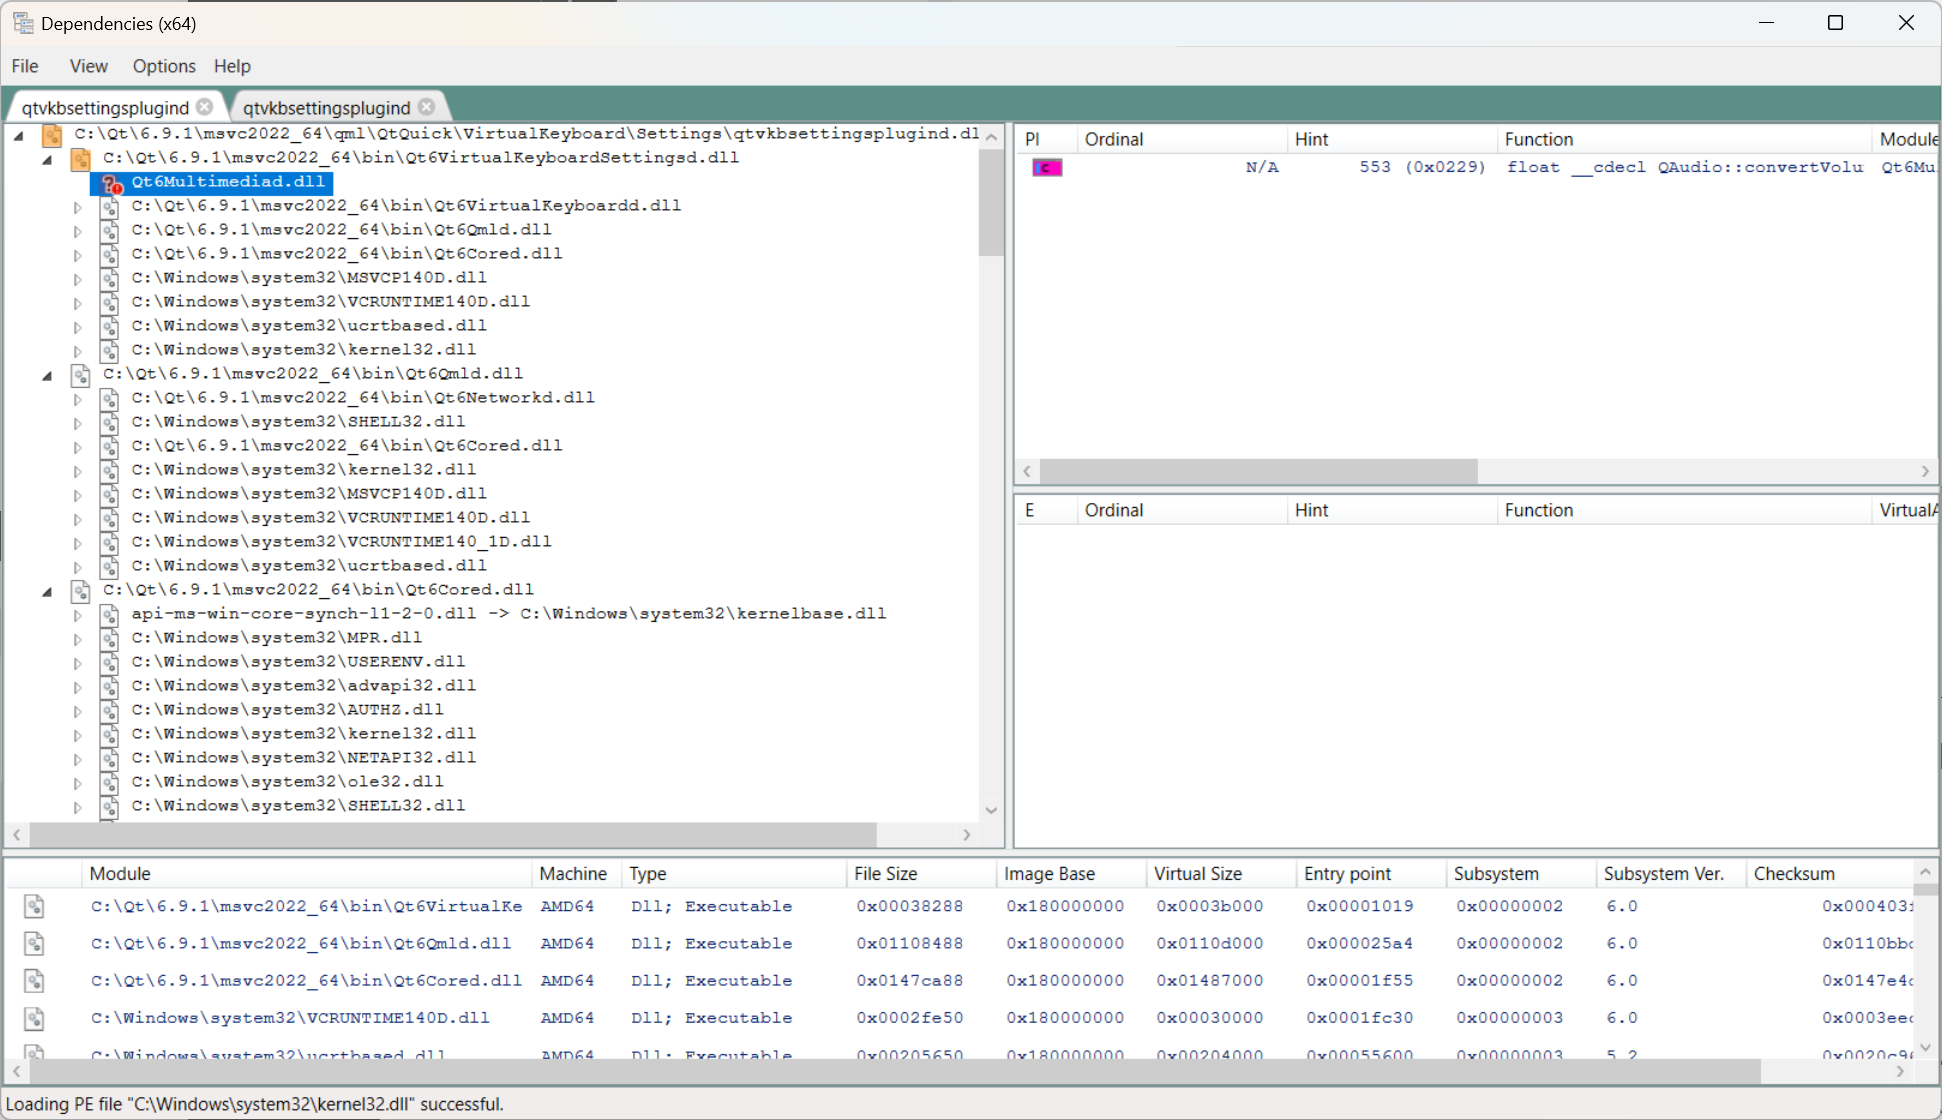The image size is (1942, 1120).
Task: Click the module list horizontal scrollbar thumb
Action: [x=895, y=1071]
